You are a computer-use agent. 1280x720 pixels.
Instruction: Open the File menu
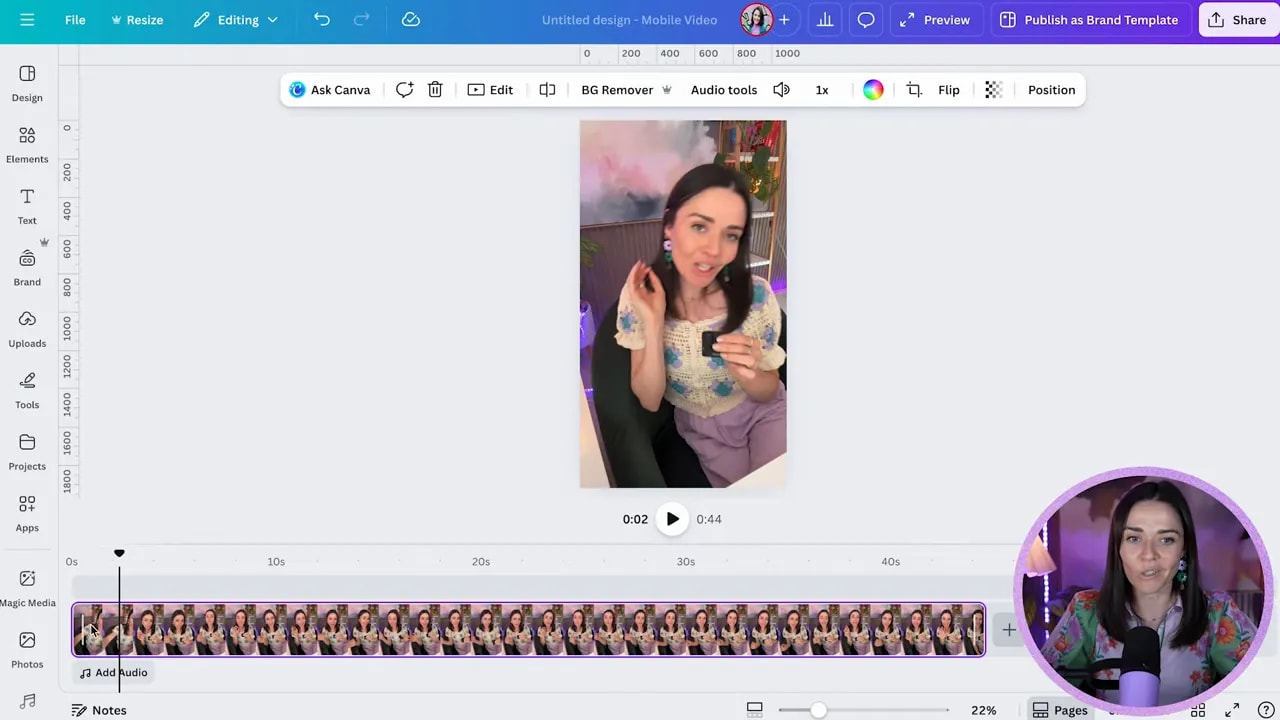(x=75, y=20)
